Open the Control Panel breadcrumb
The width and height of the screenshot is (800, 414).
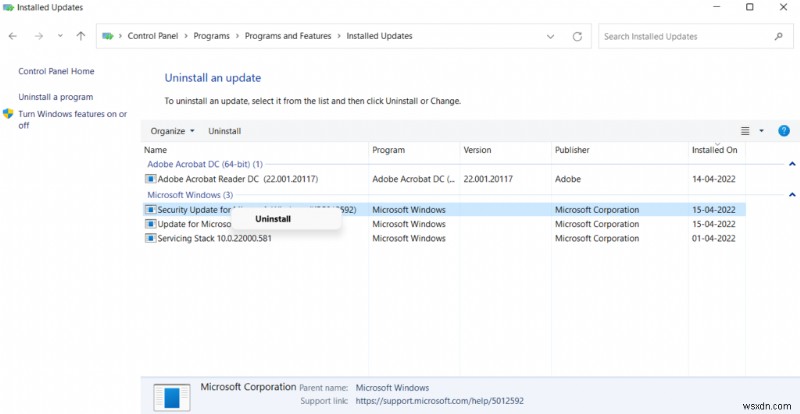tap(153, 36)
